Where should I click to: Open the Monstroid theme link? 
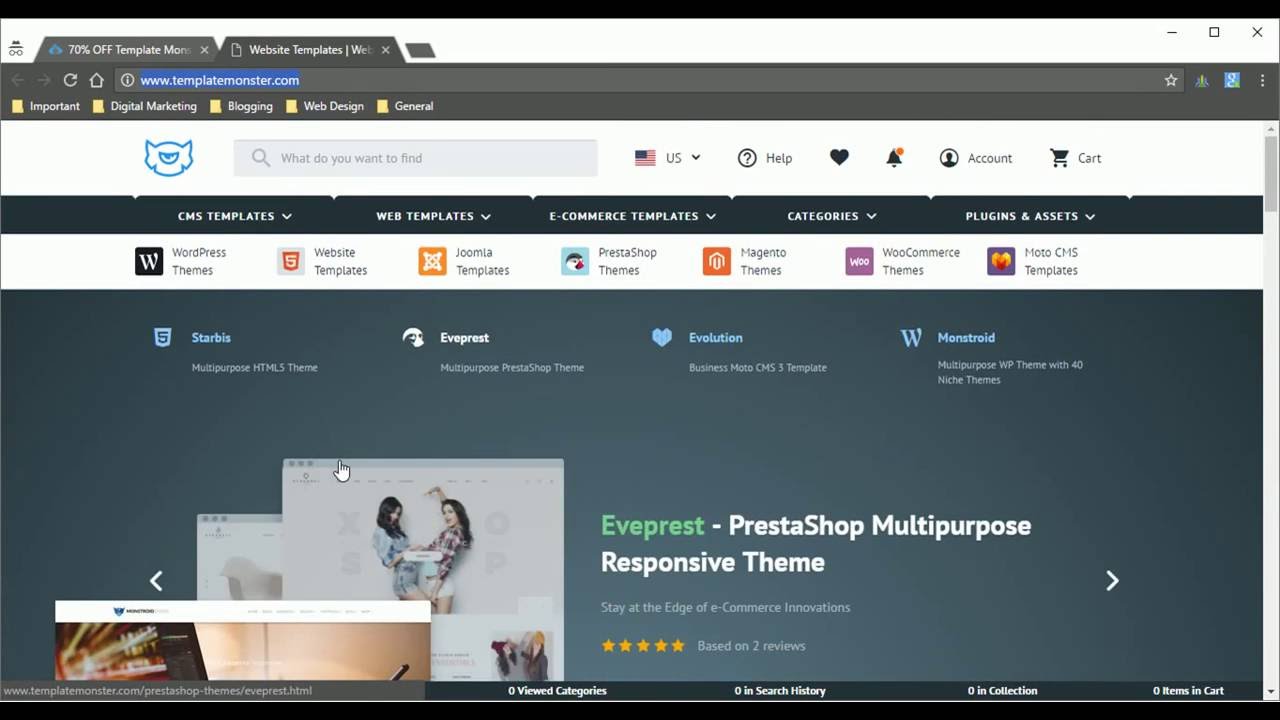(966, 338)
